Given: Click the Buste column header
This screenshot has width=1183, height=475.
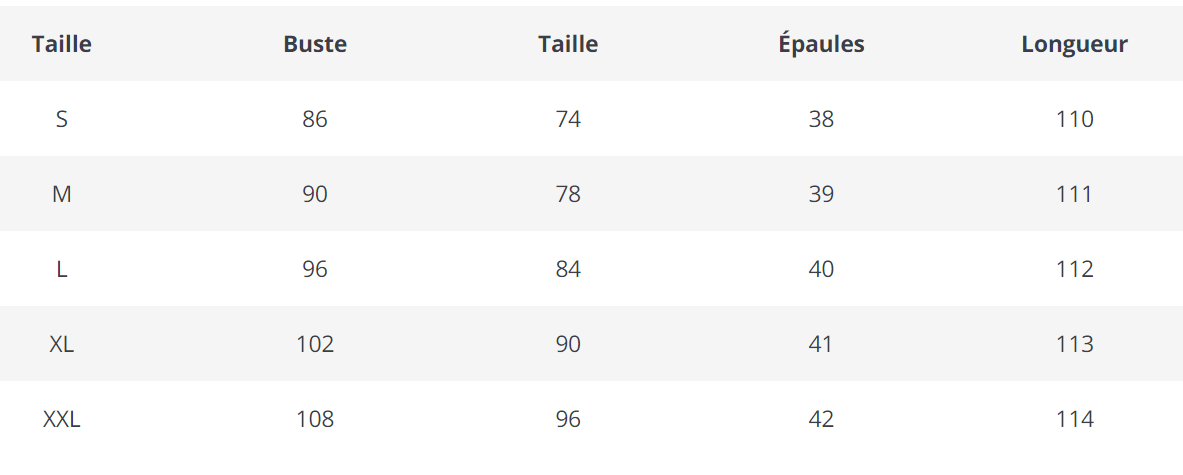Looking at the screenshot, I should tap(315, 44).
